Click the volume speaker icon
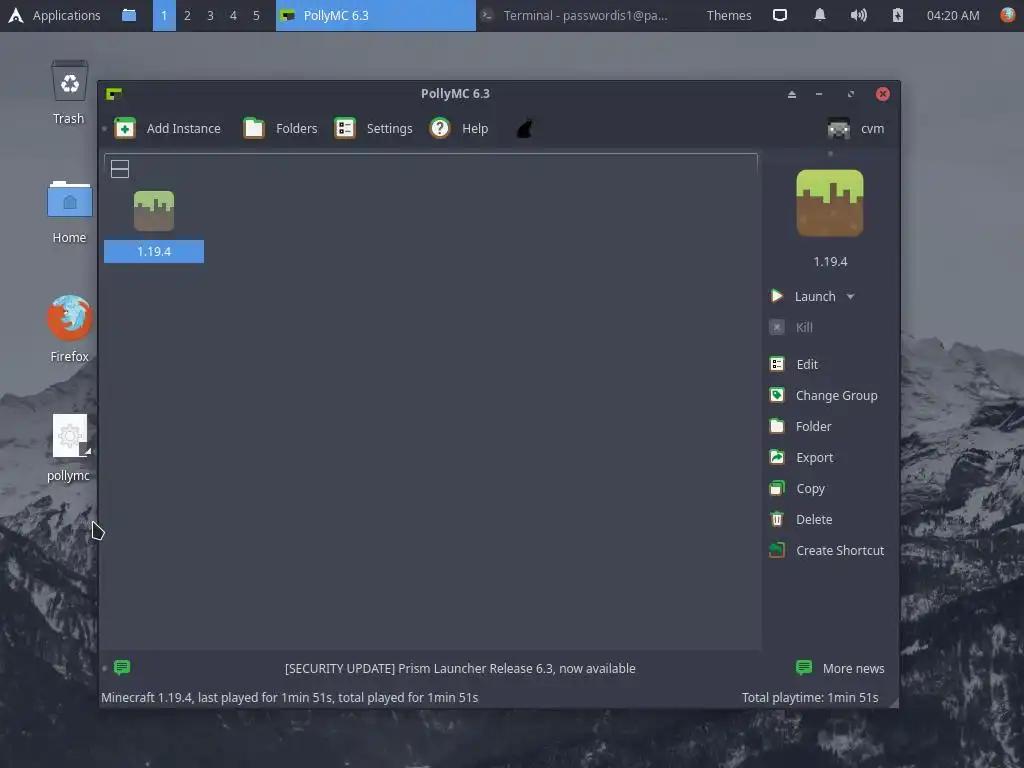 pos(858,15)
